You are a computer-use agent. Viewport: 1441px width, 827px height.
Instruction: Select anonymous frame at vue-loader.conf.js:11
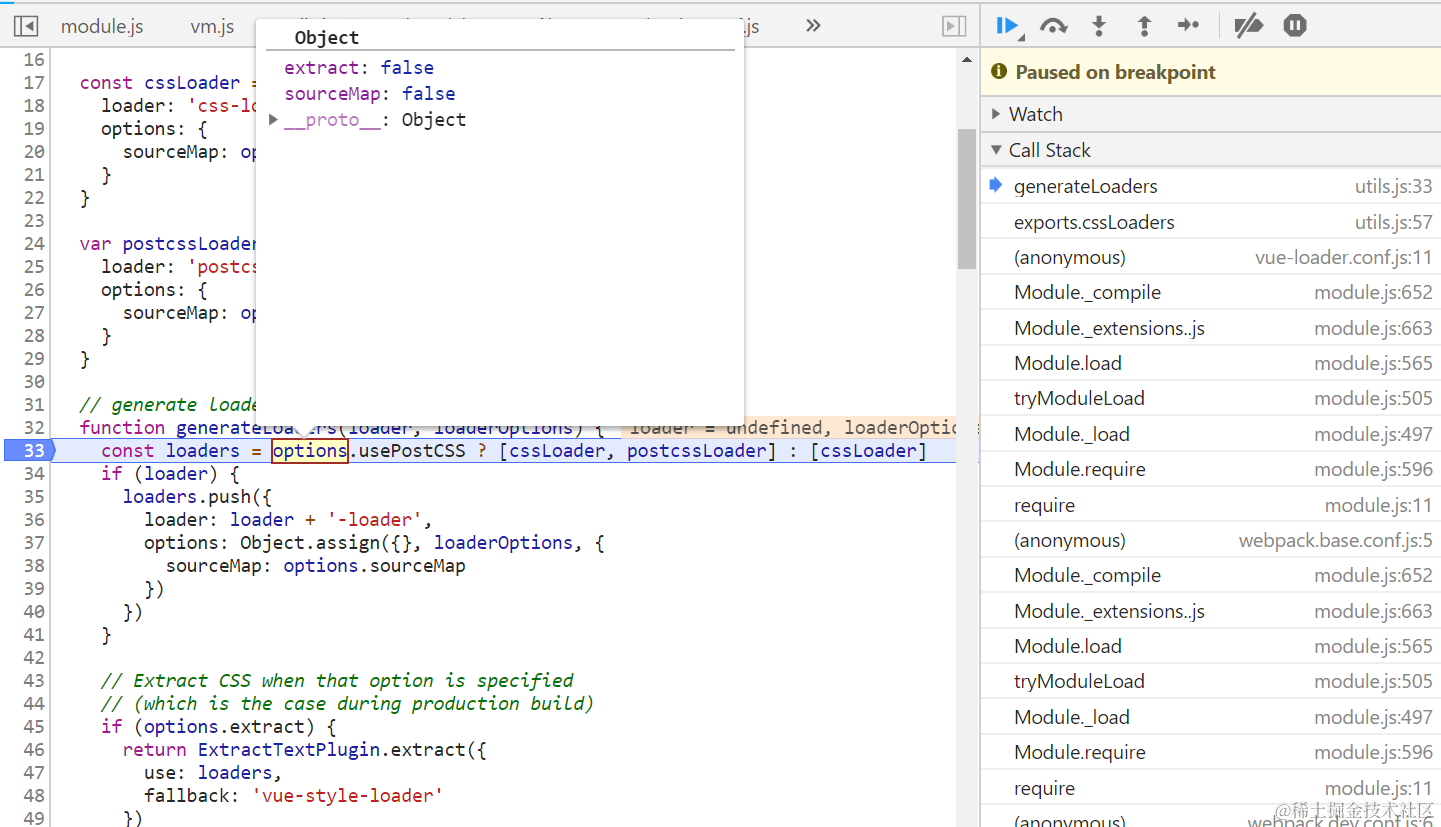point(1211,257)
